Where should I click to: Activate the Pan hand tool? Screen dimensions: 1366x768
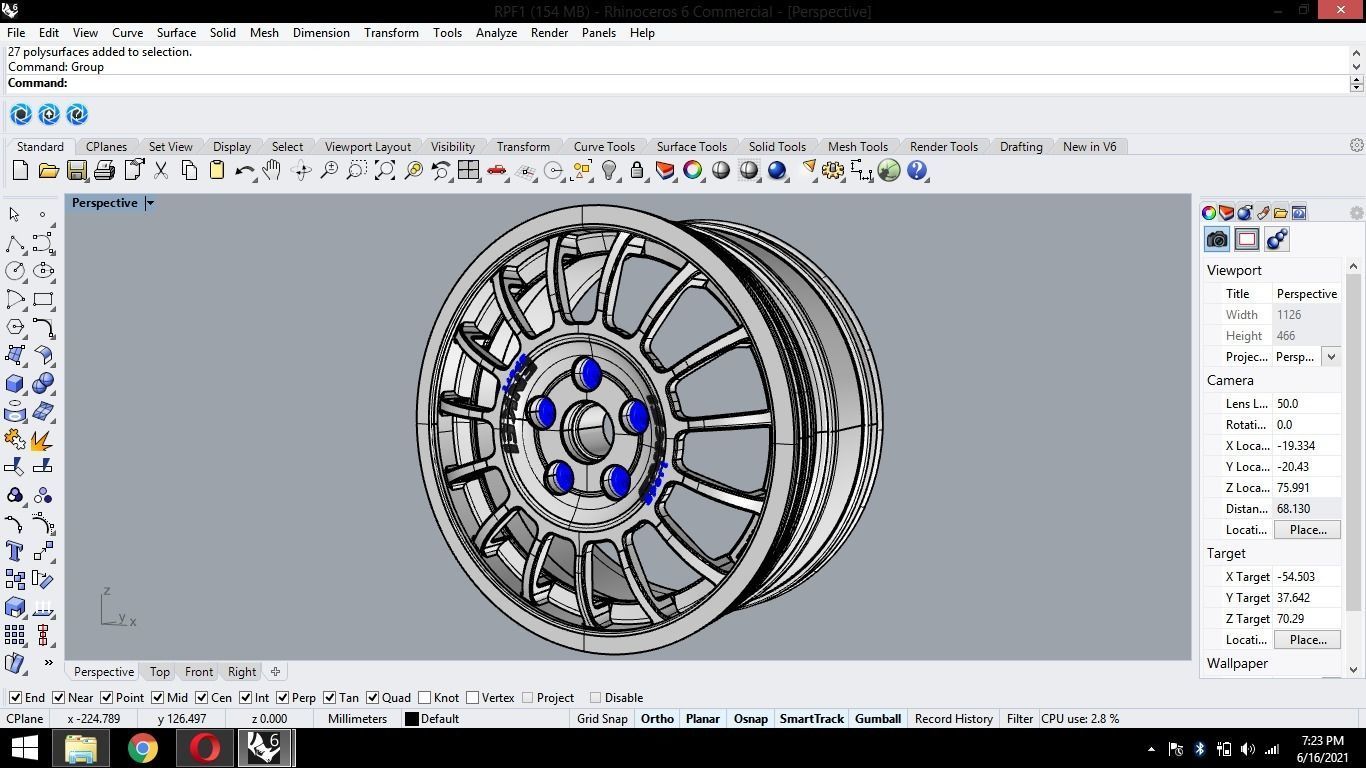[x=272, y=171]
